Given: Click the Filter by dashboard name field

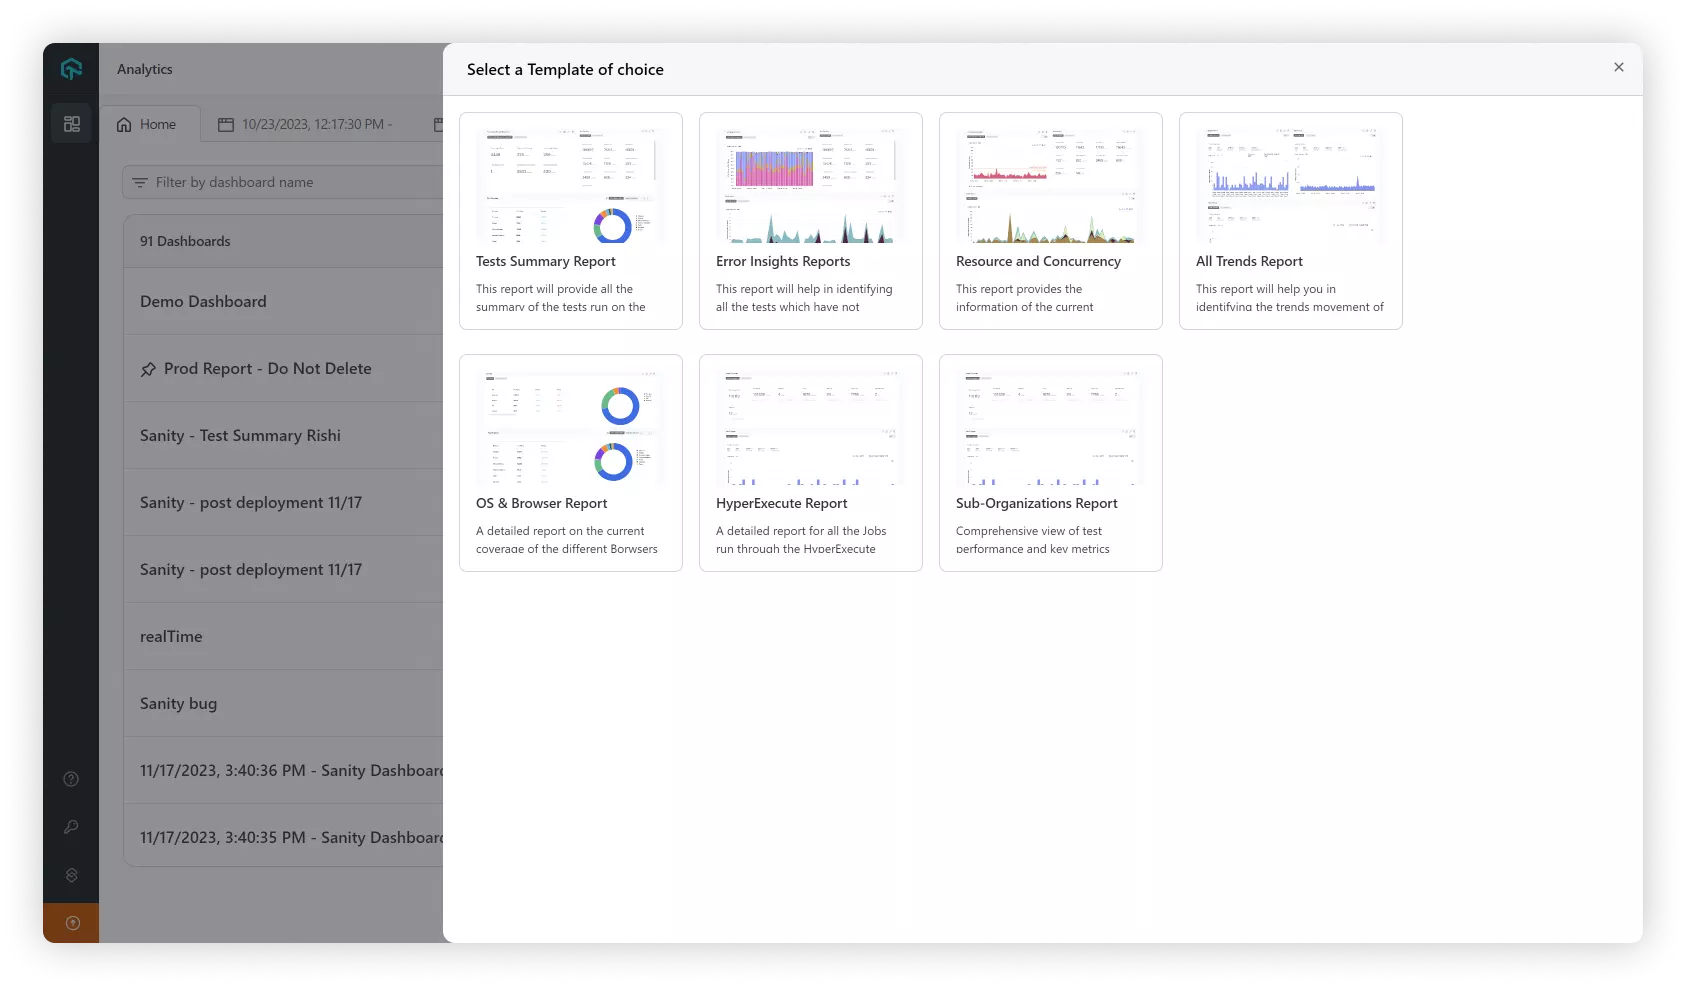Looking at the screenshot, I should click(290, 182).
